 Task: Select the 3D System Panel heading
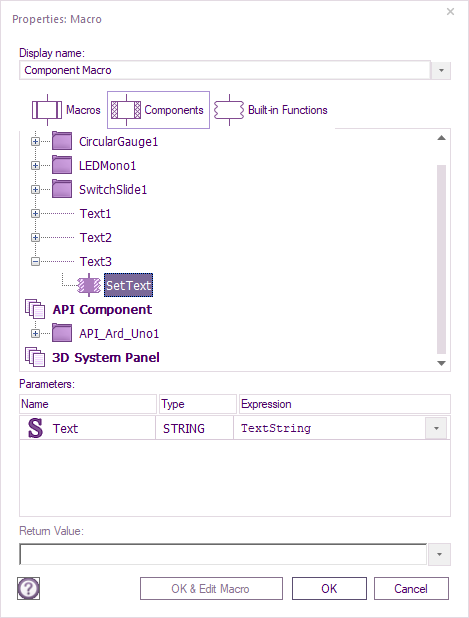pos(106,357)
